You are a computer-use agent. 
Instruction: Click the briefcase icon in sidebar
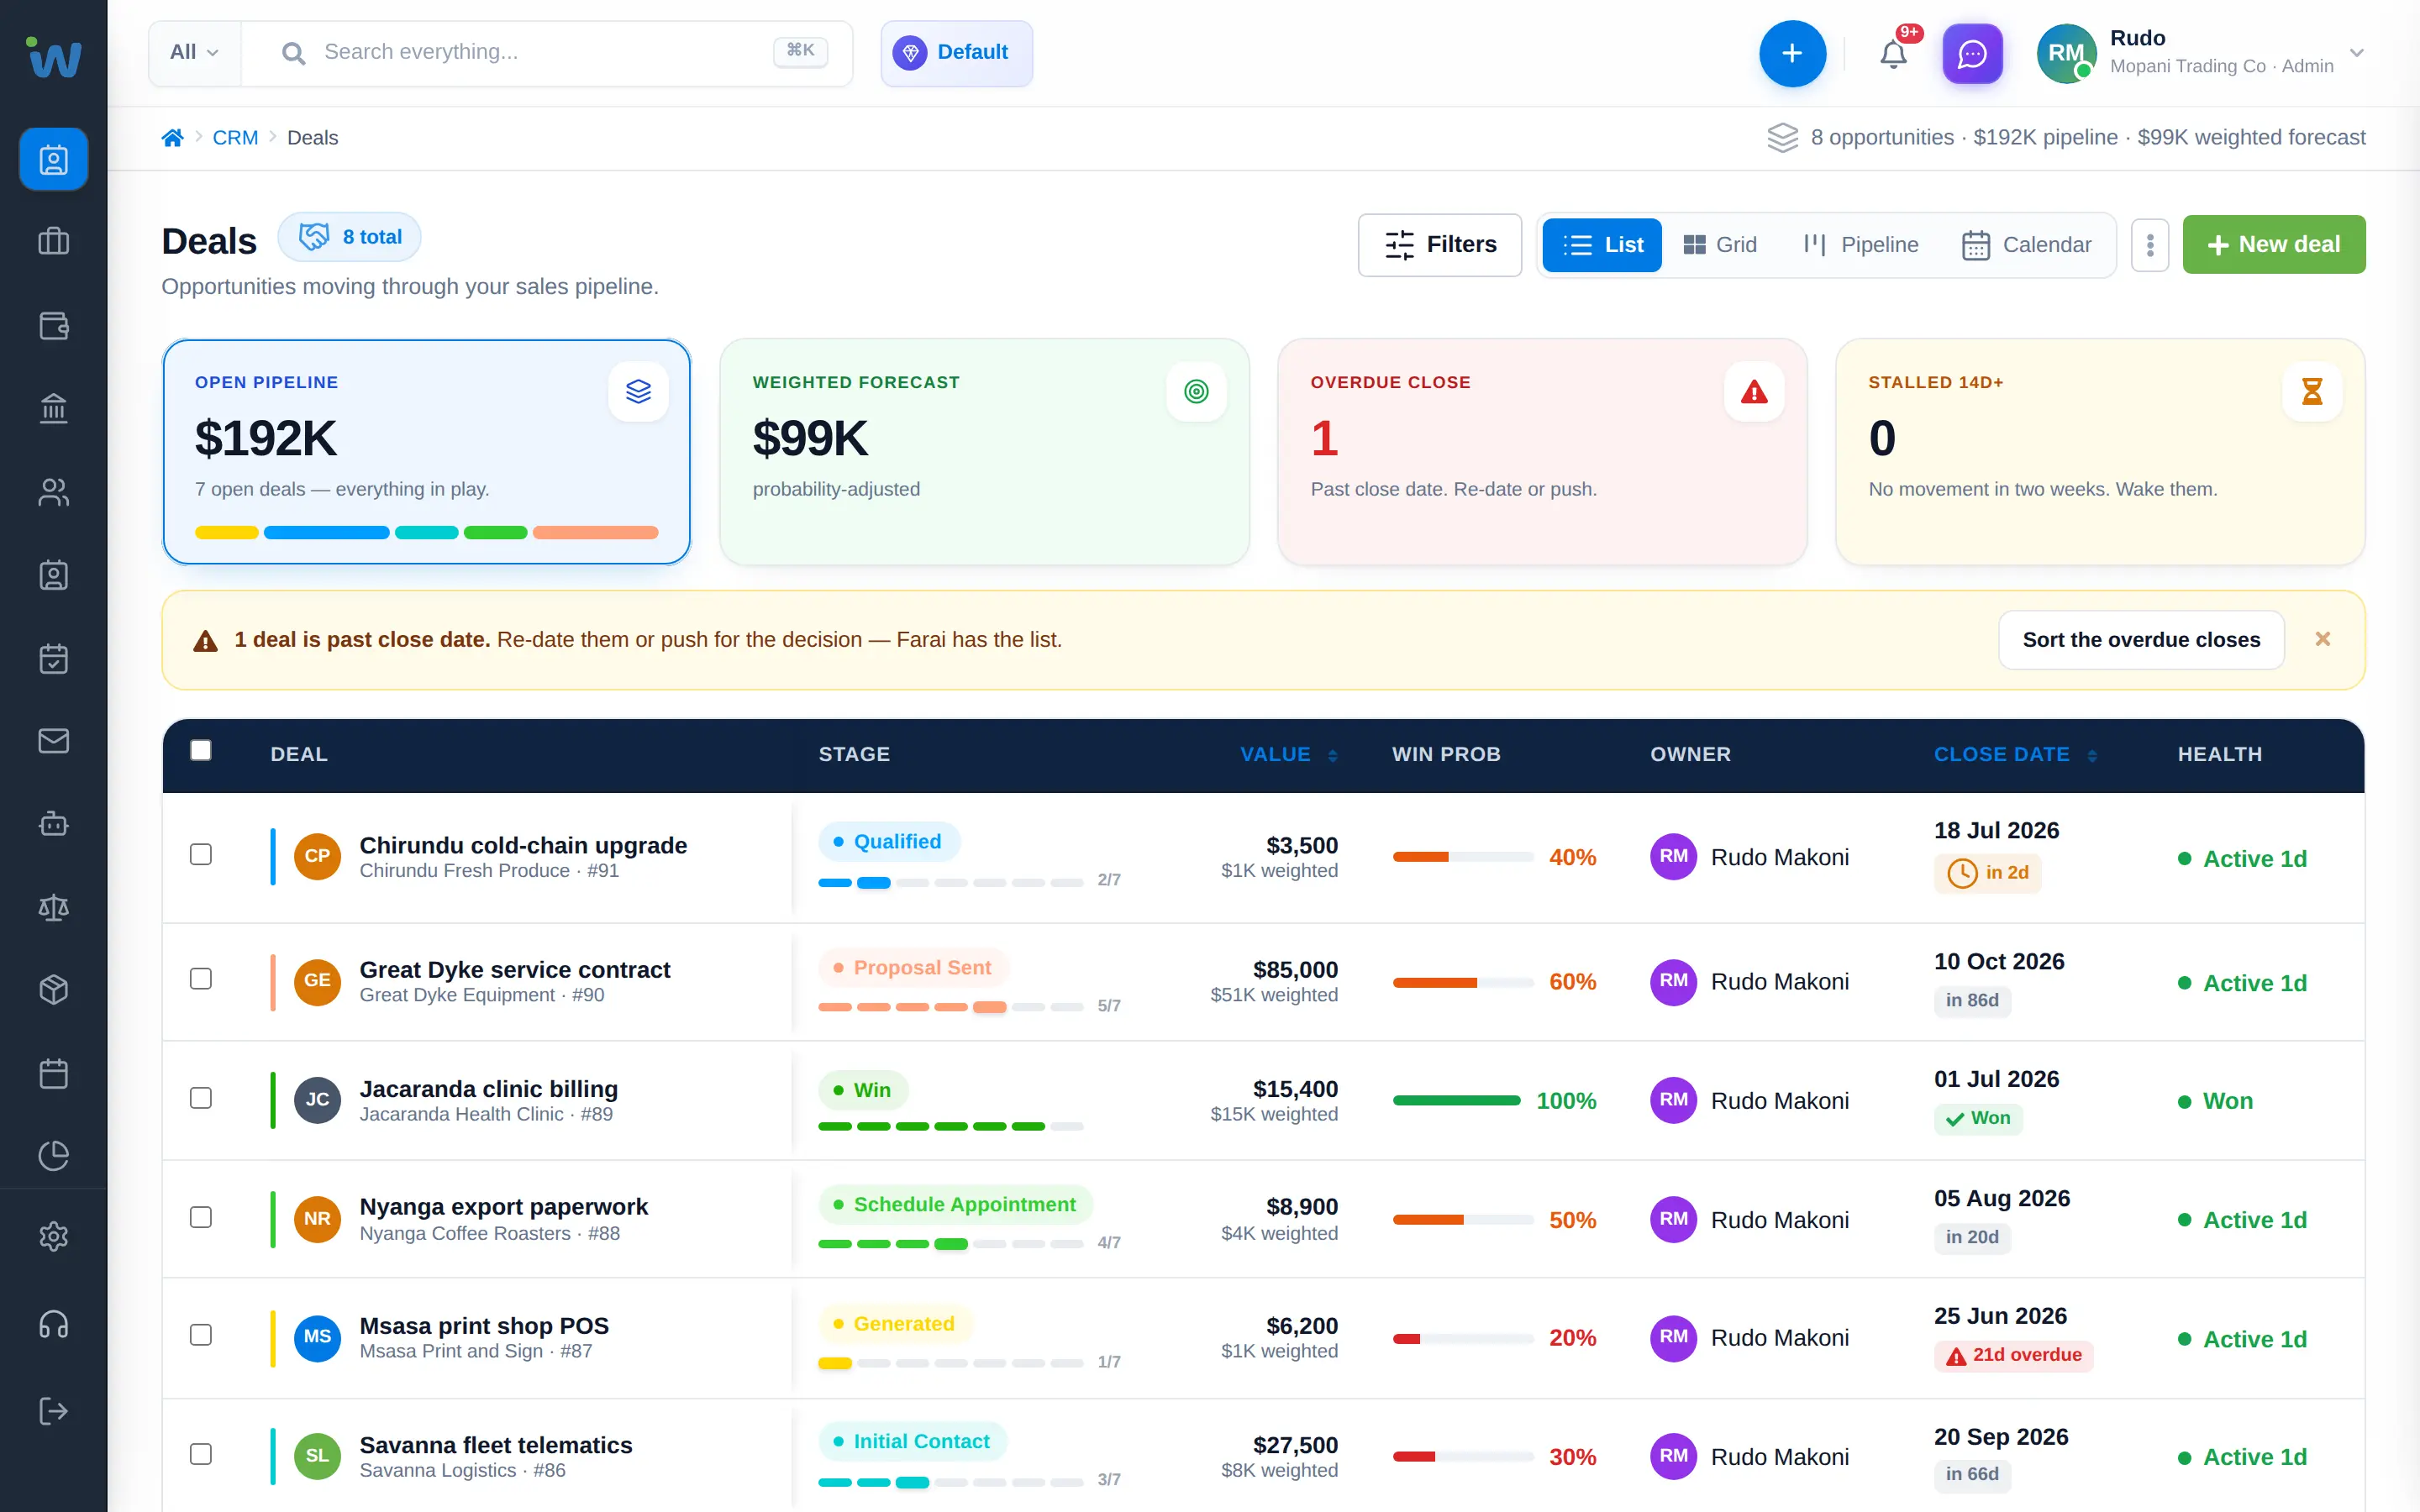(x=53, y=242)
